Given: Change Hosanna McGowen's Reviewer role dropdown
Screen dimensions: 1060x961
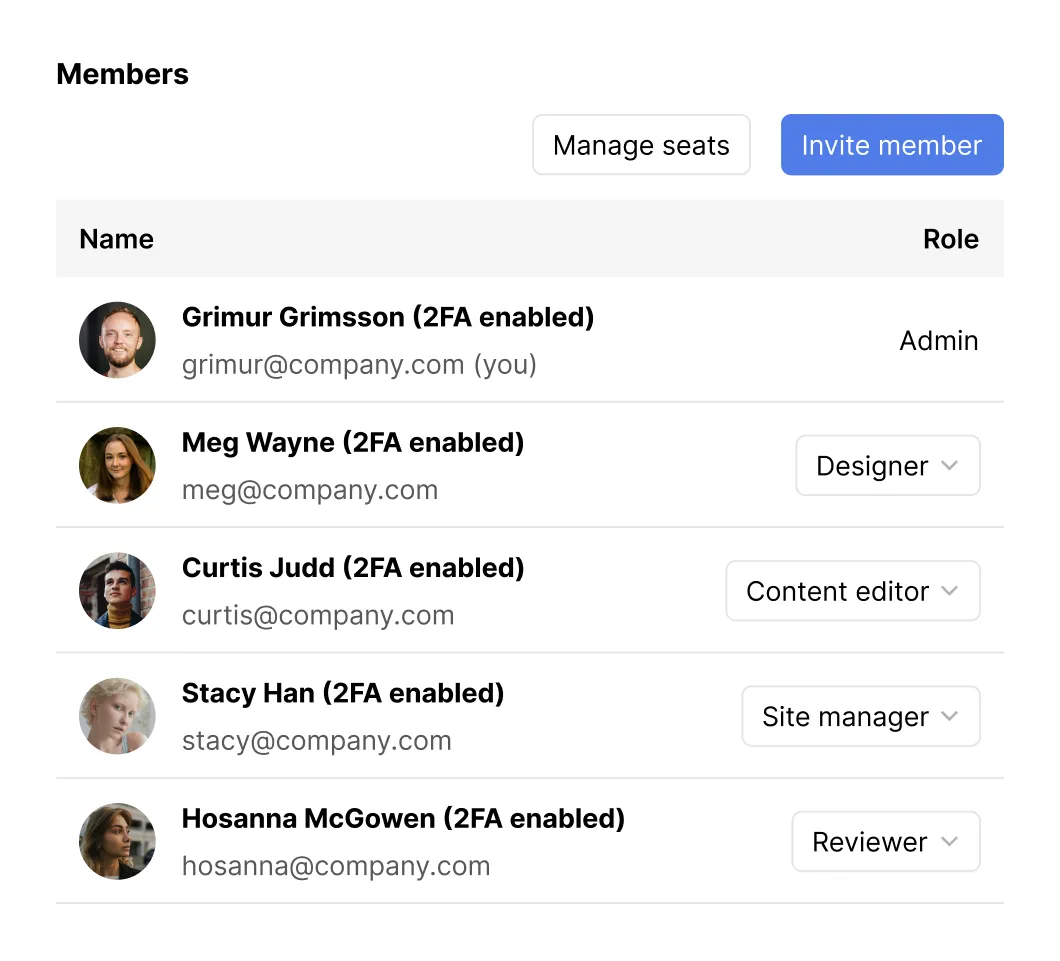Looking at the screenshot, I should click(x=884, y=841).
